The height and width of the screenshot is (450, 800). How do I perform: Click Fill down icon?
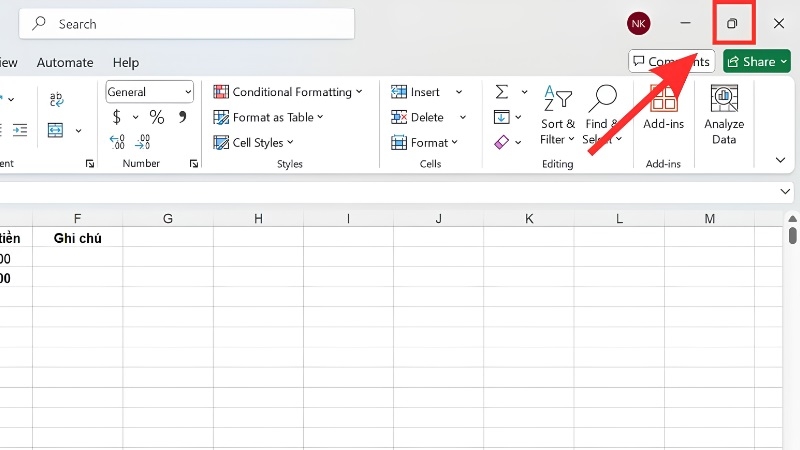coord(502,117)
